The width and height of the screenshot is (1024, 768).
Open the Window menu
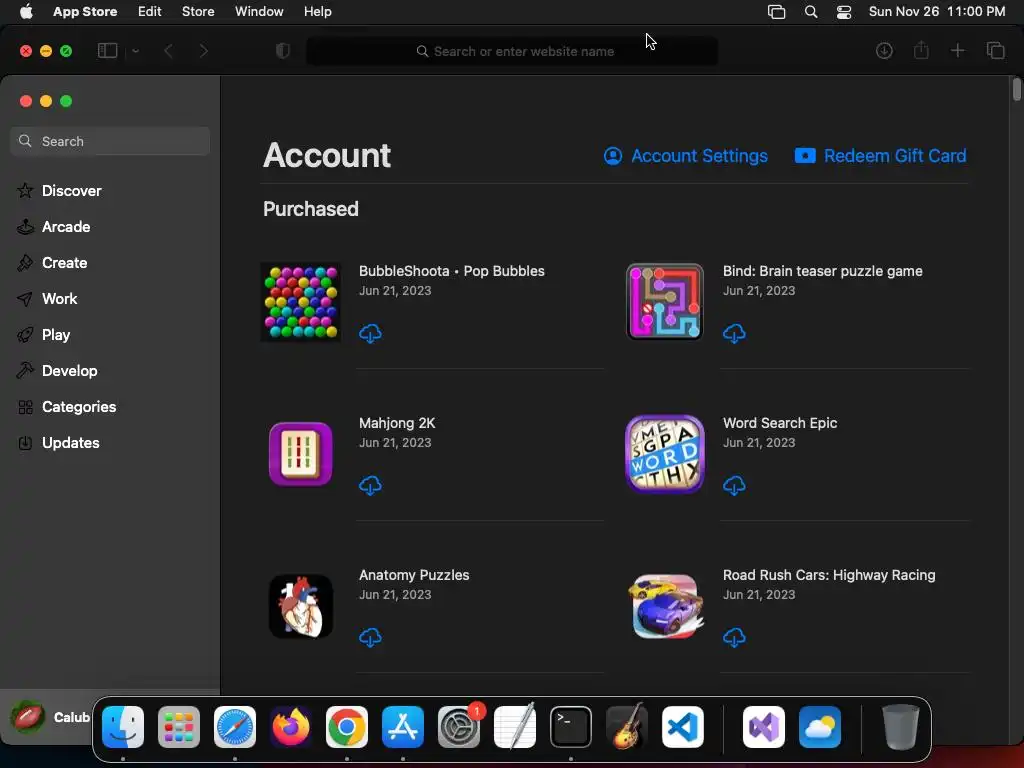(x=259, y=11)
